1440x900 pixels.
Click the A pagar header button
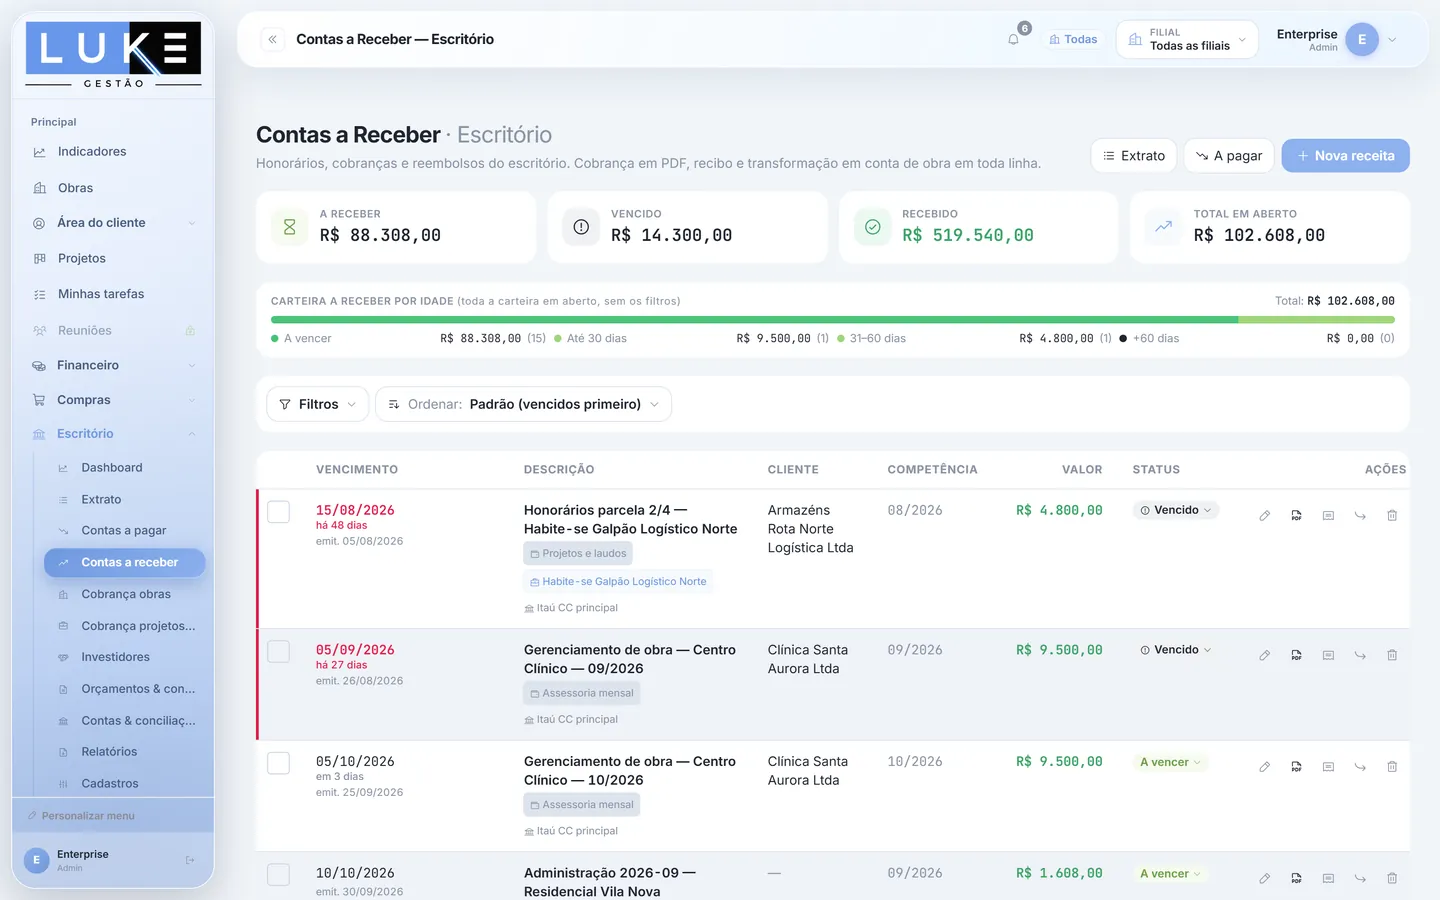(x=1229, y=156)
